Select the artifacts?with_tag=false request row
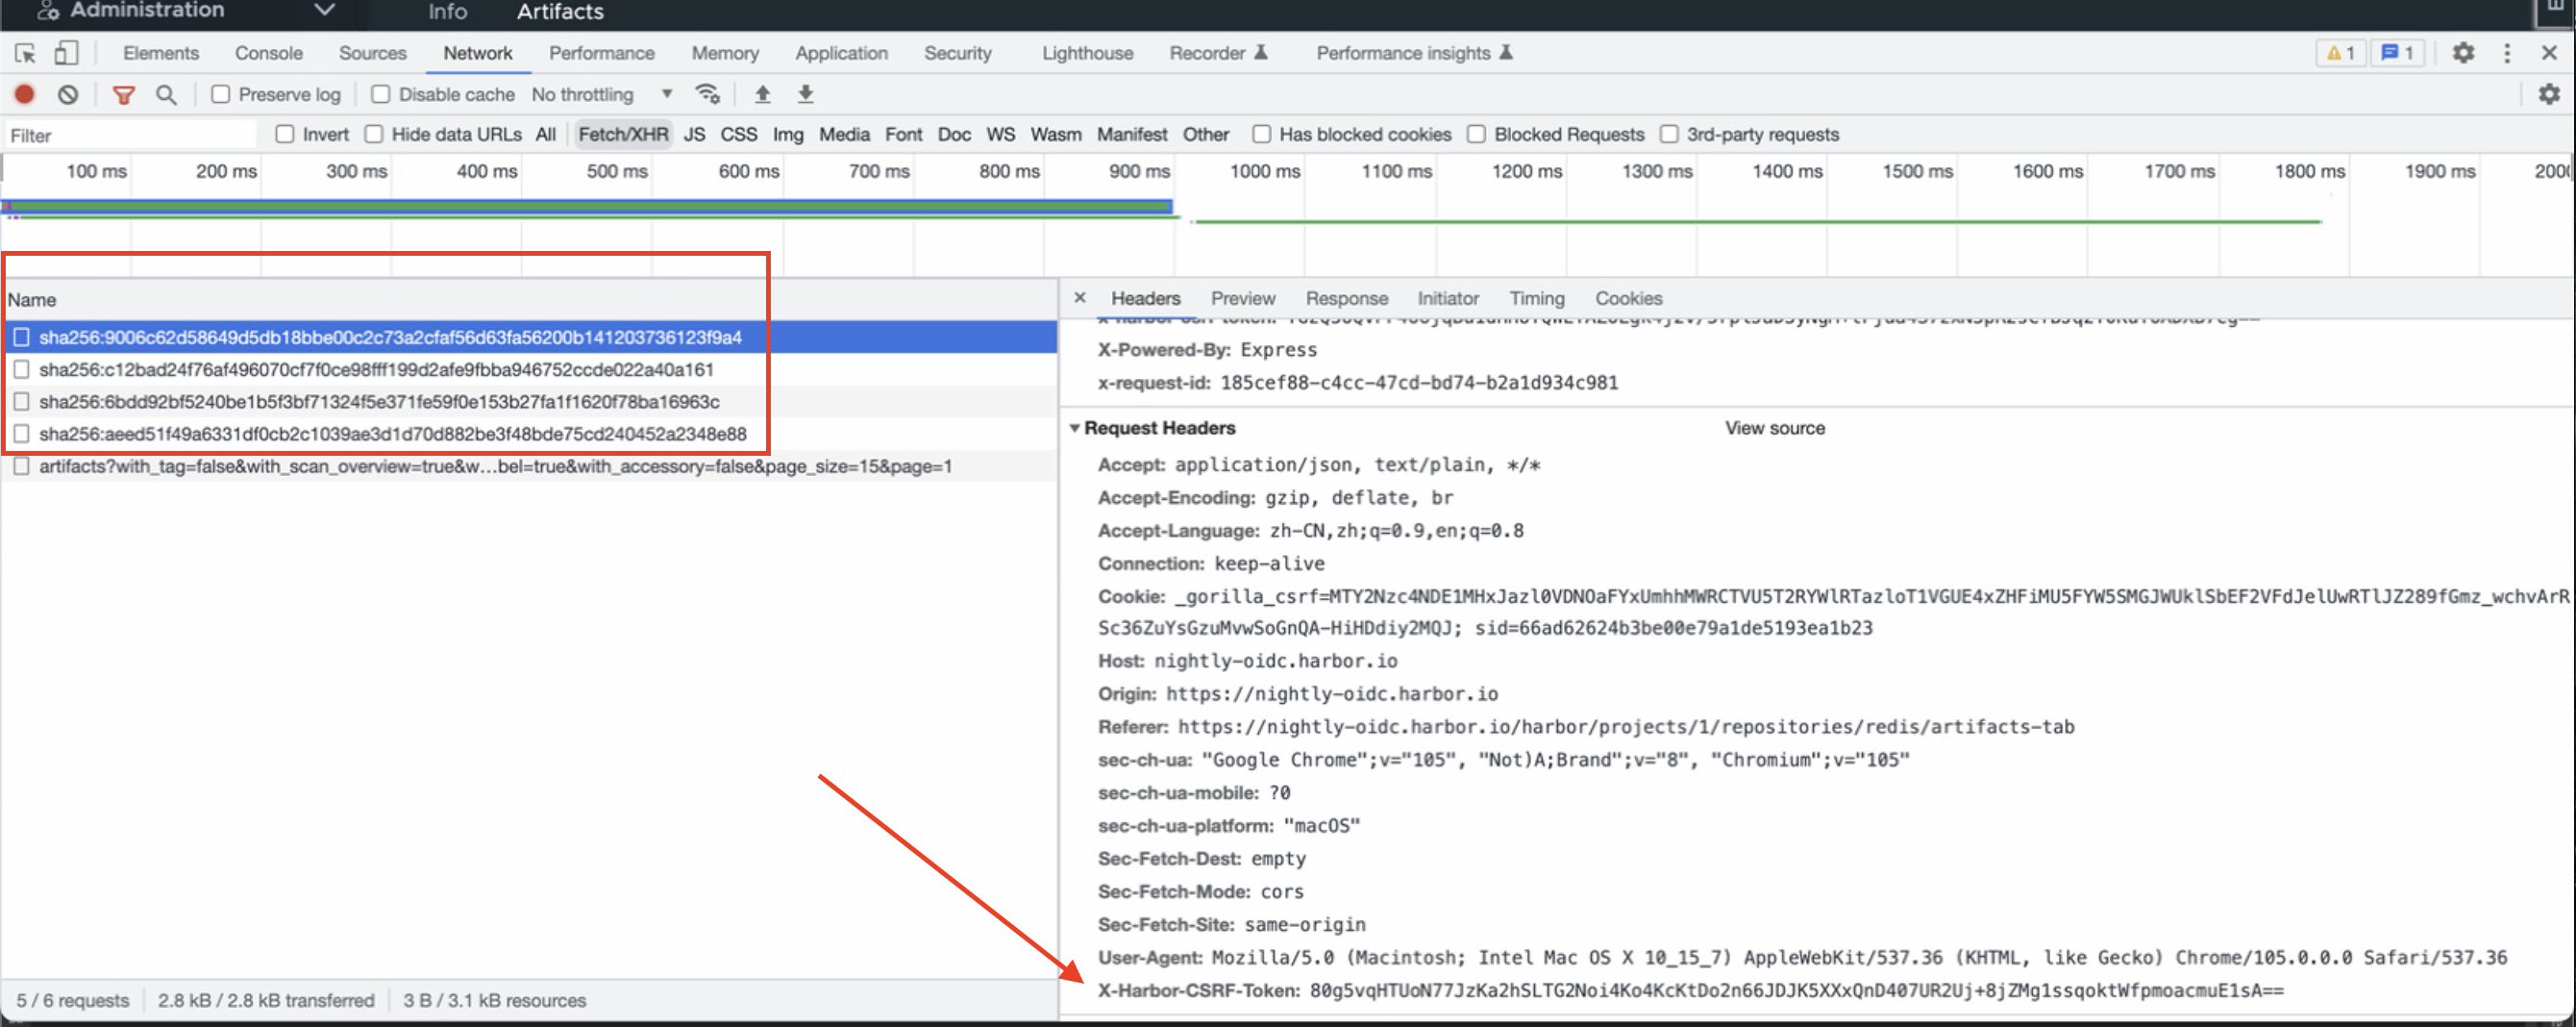 pos(528,466)
